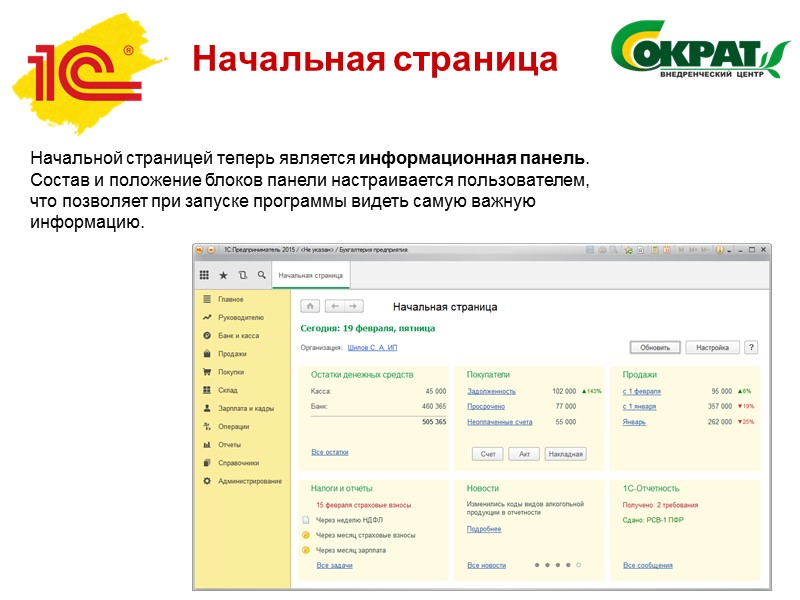This screenshot has height=600, width=800.
Task: Open the Администрирование section
Action: coord(249,481)
